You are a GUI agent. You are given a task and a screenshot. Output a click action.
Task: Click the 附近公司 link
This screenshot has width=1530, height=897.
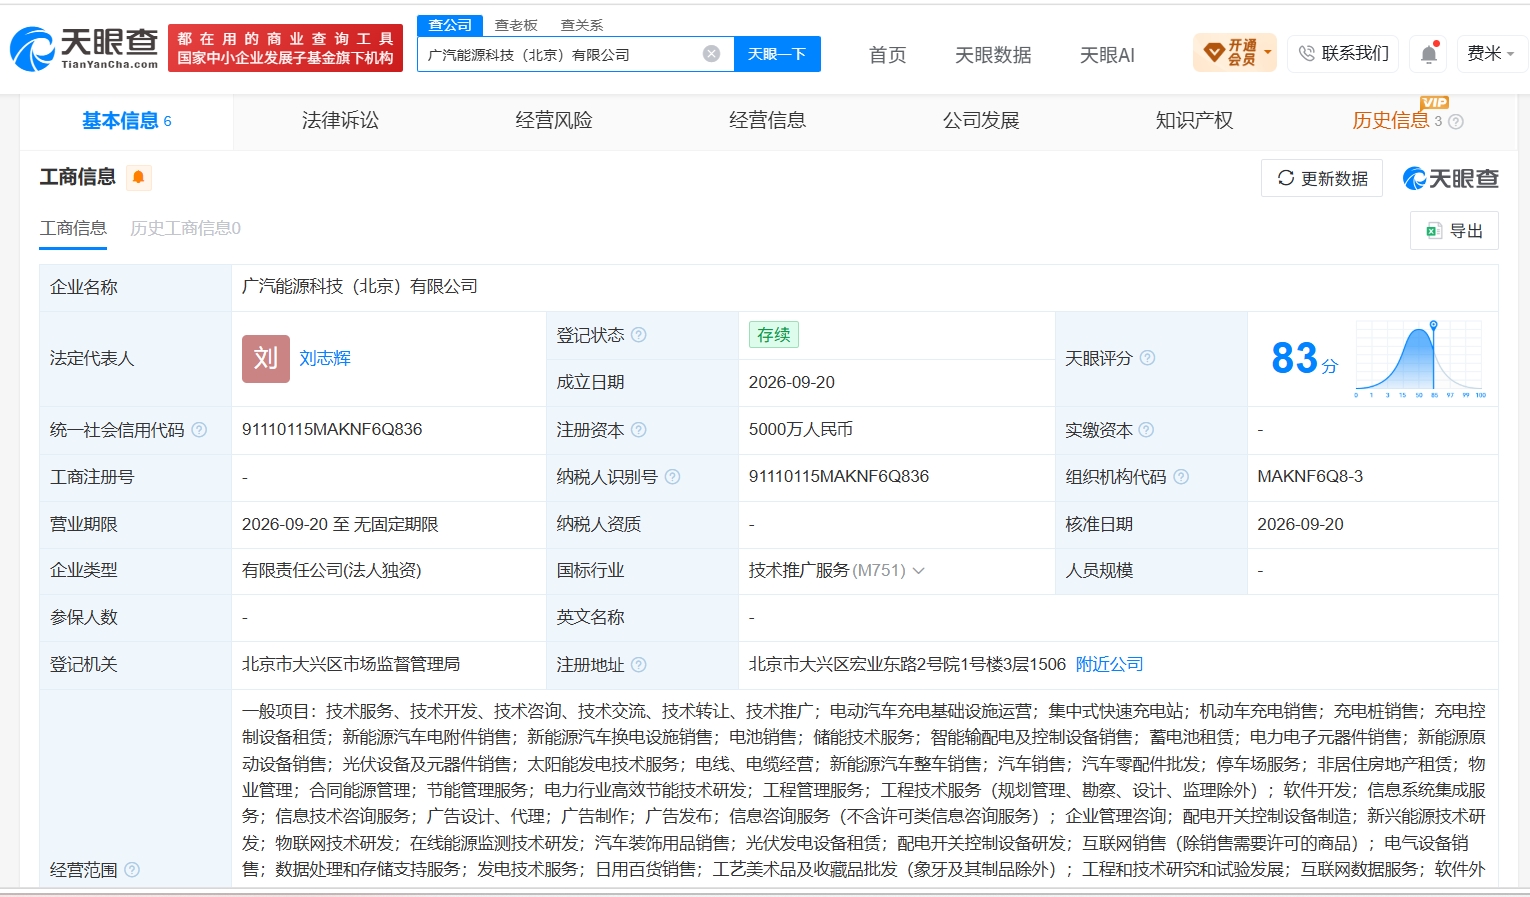tap(1109, 665)
